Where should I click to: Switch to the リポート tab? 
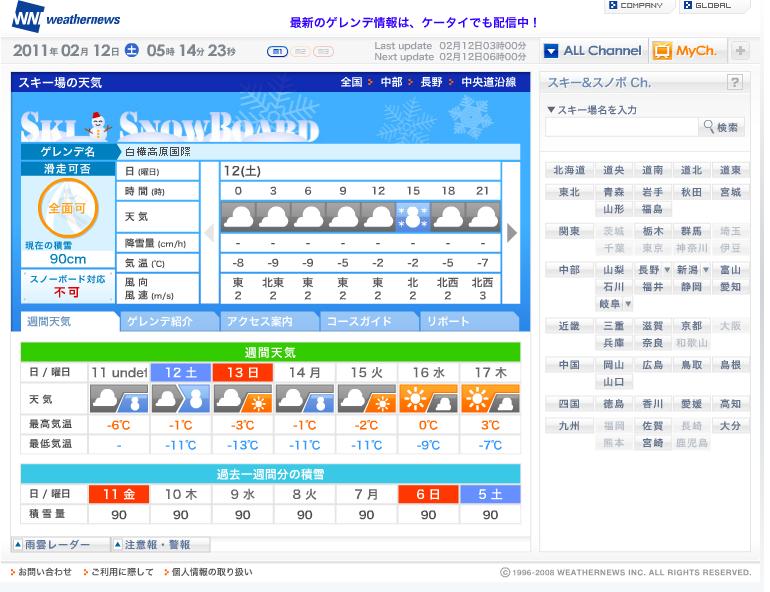click(x=469, y=322)
